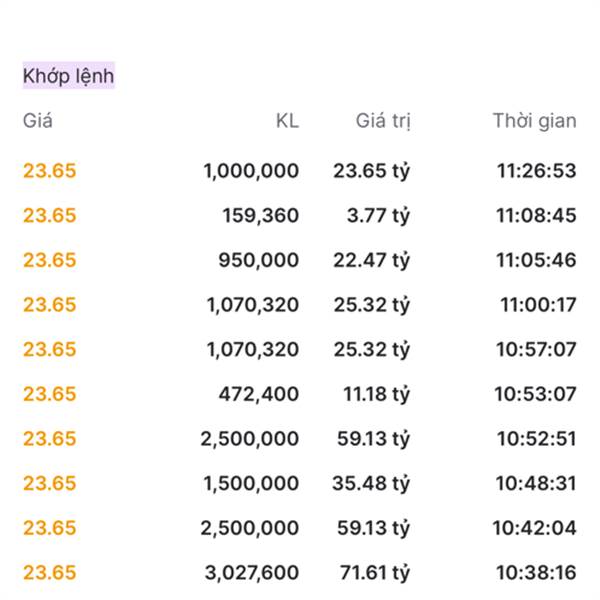This screenshot has width=600, height=600.
Task: Select the trade at 11:00:17
Action: (538, 305)
